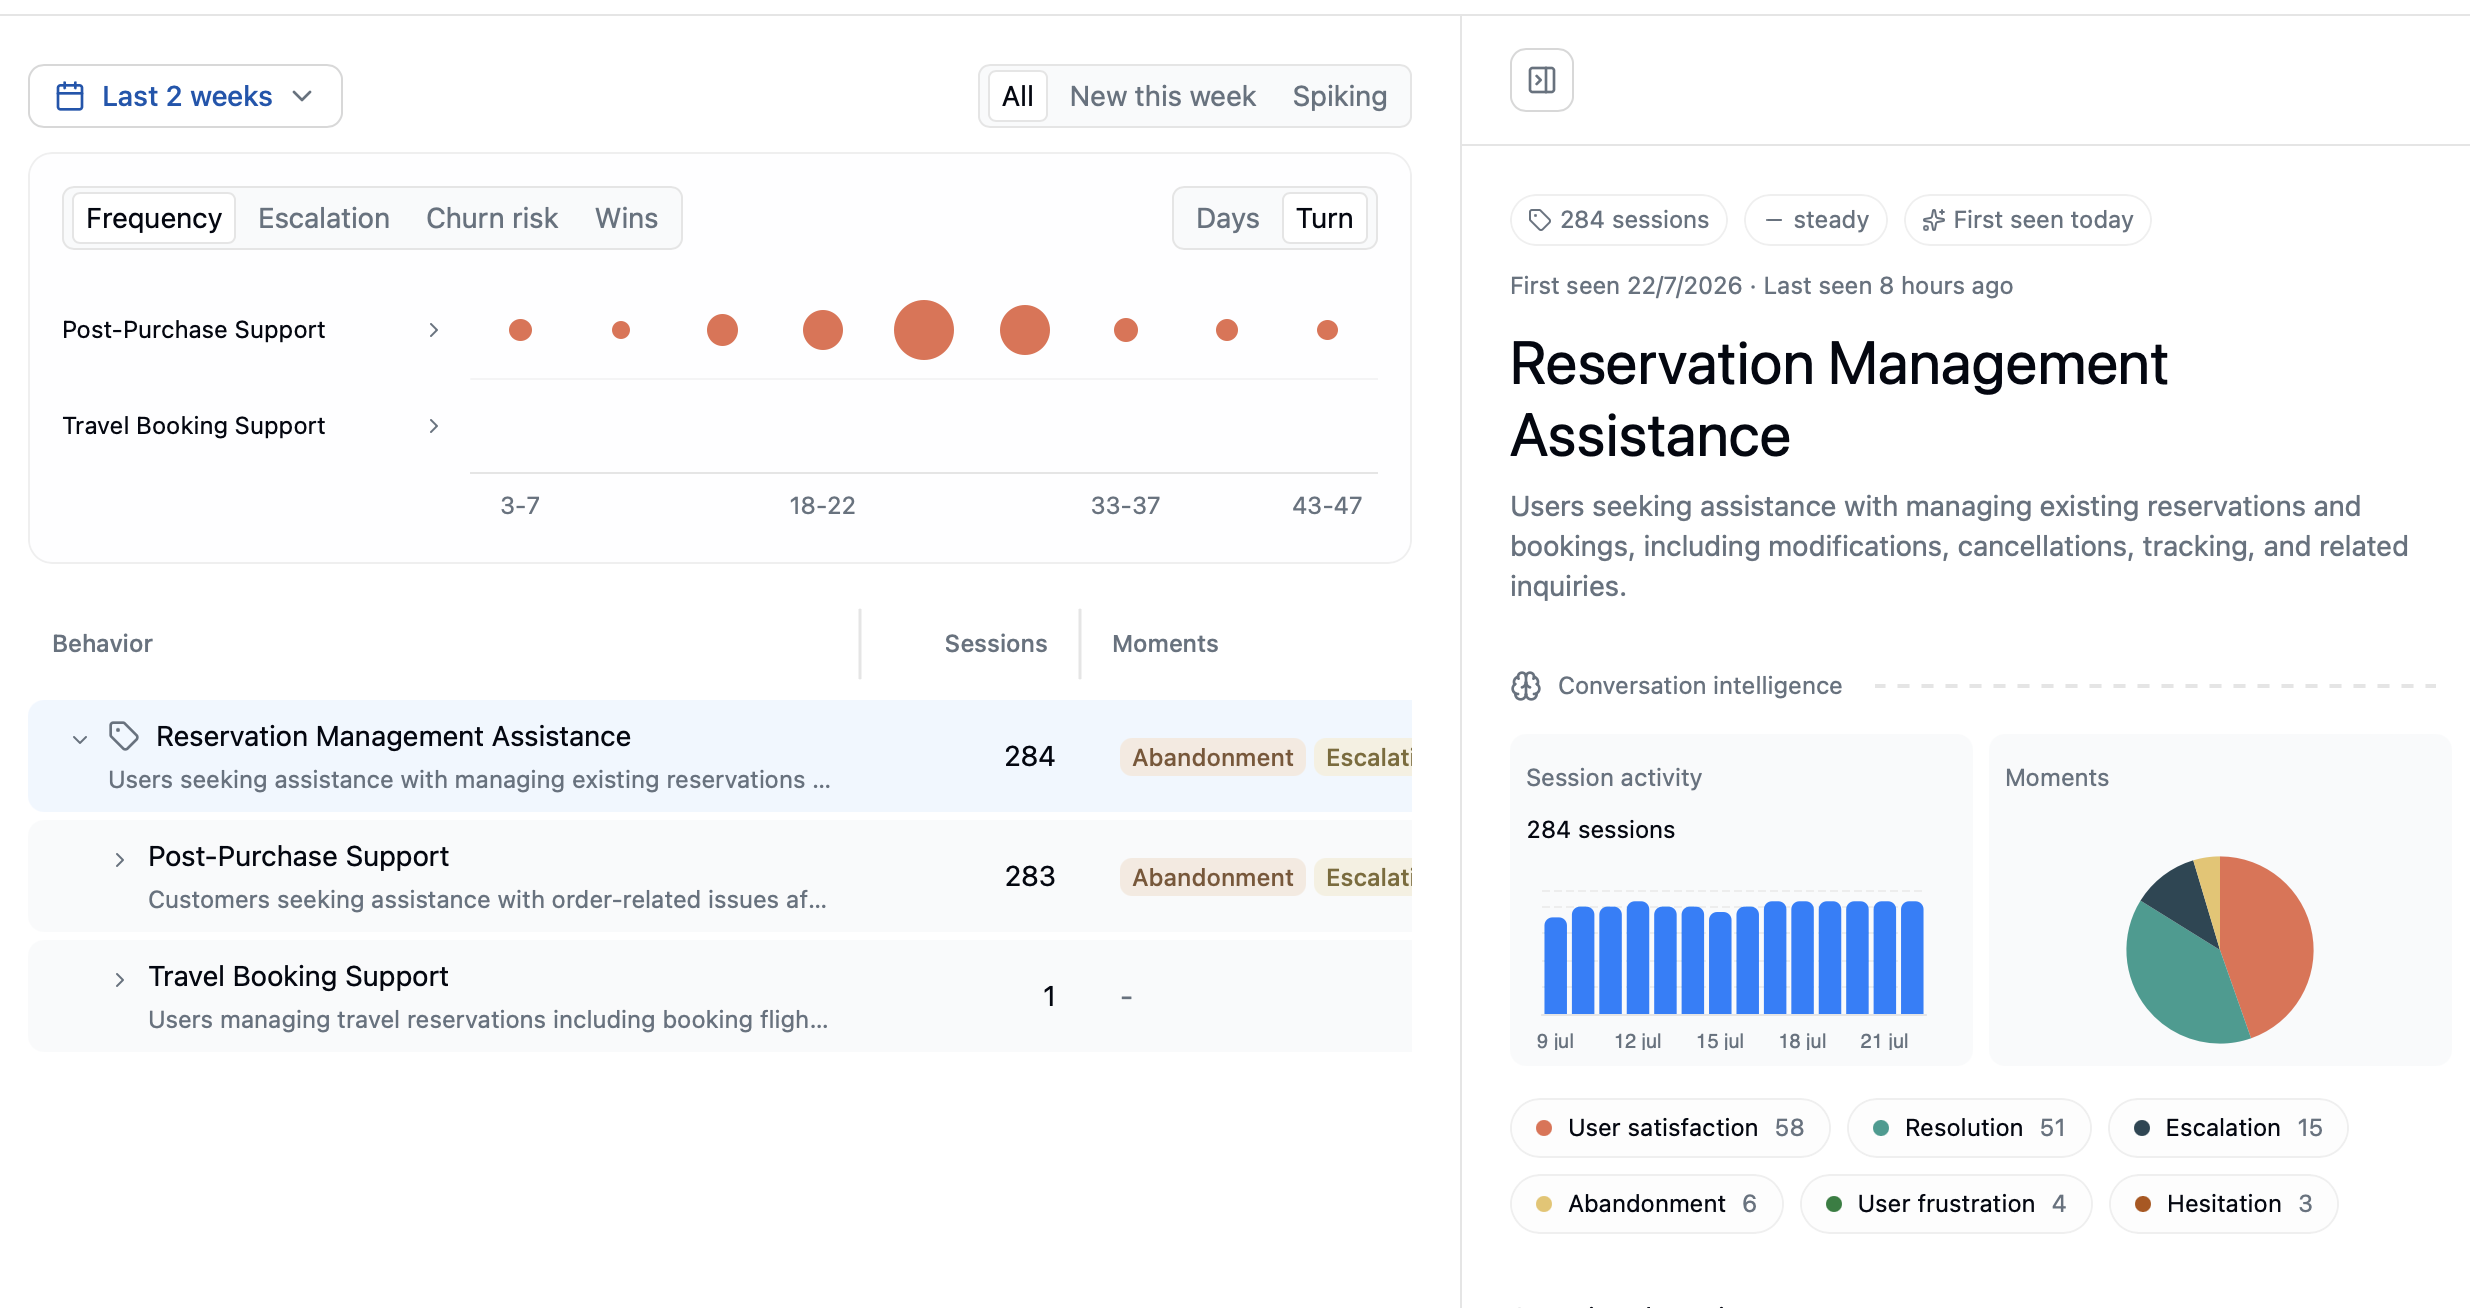Click the 284 sessions chip
This screenshot has height=1308, width=2470.
click(1619, 220)
